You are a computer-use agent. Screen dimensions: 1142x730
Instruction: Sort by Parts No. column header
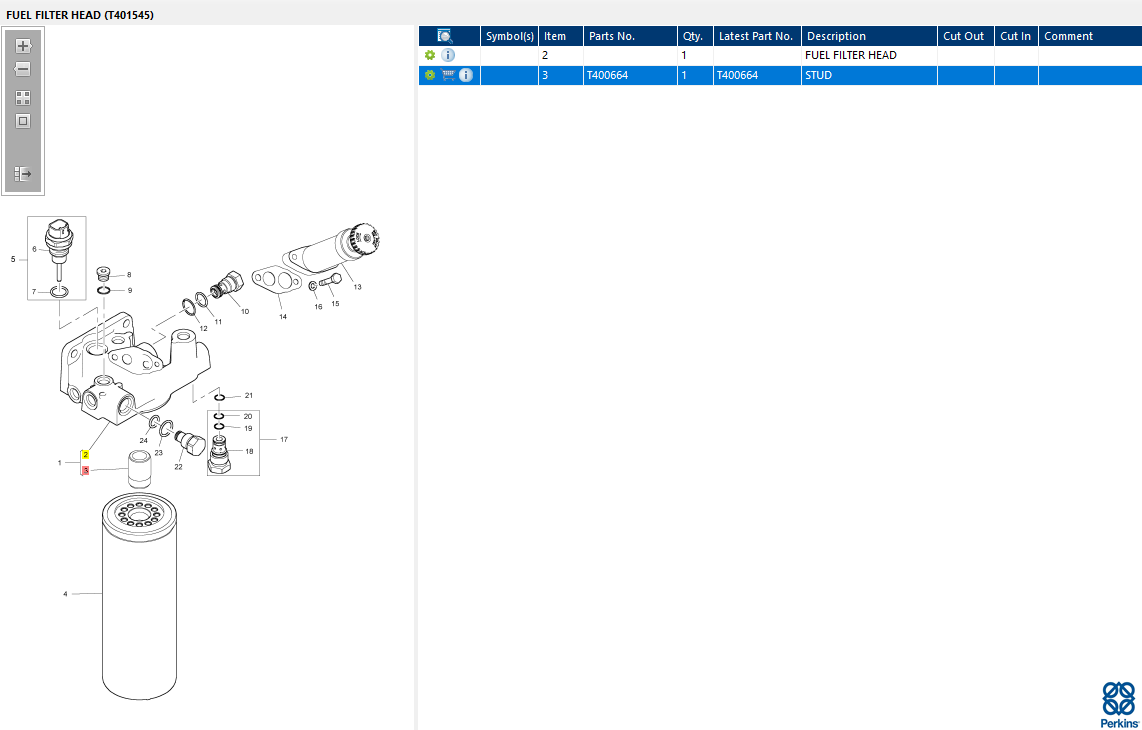[x=630, y=36]
